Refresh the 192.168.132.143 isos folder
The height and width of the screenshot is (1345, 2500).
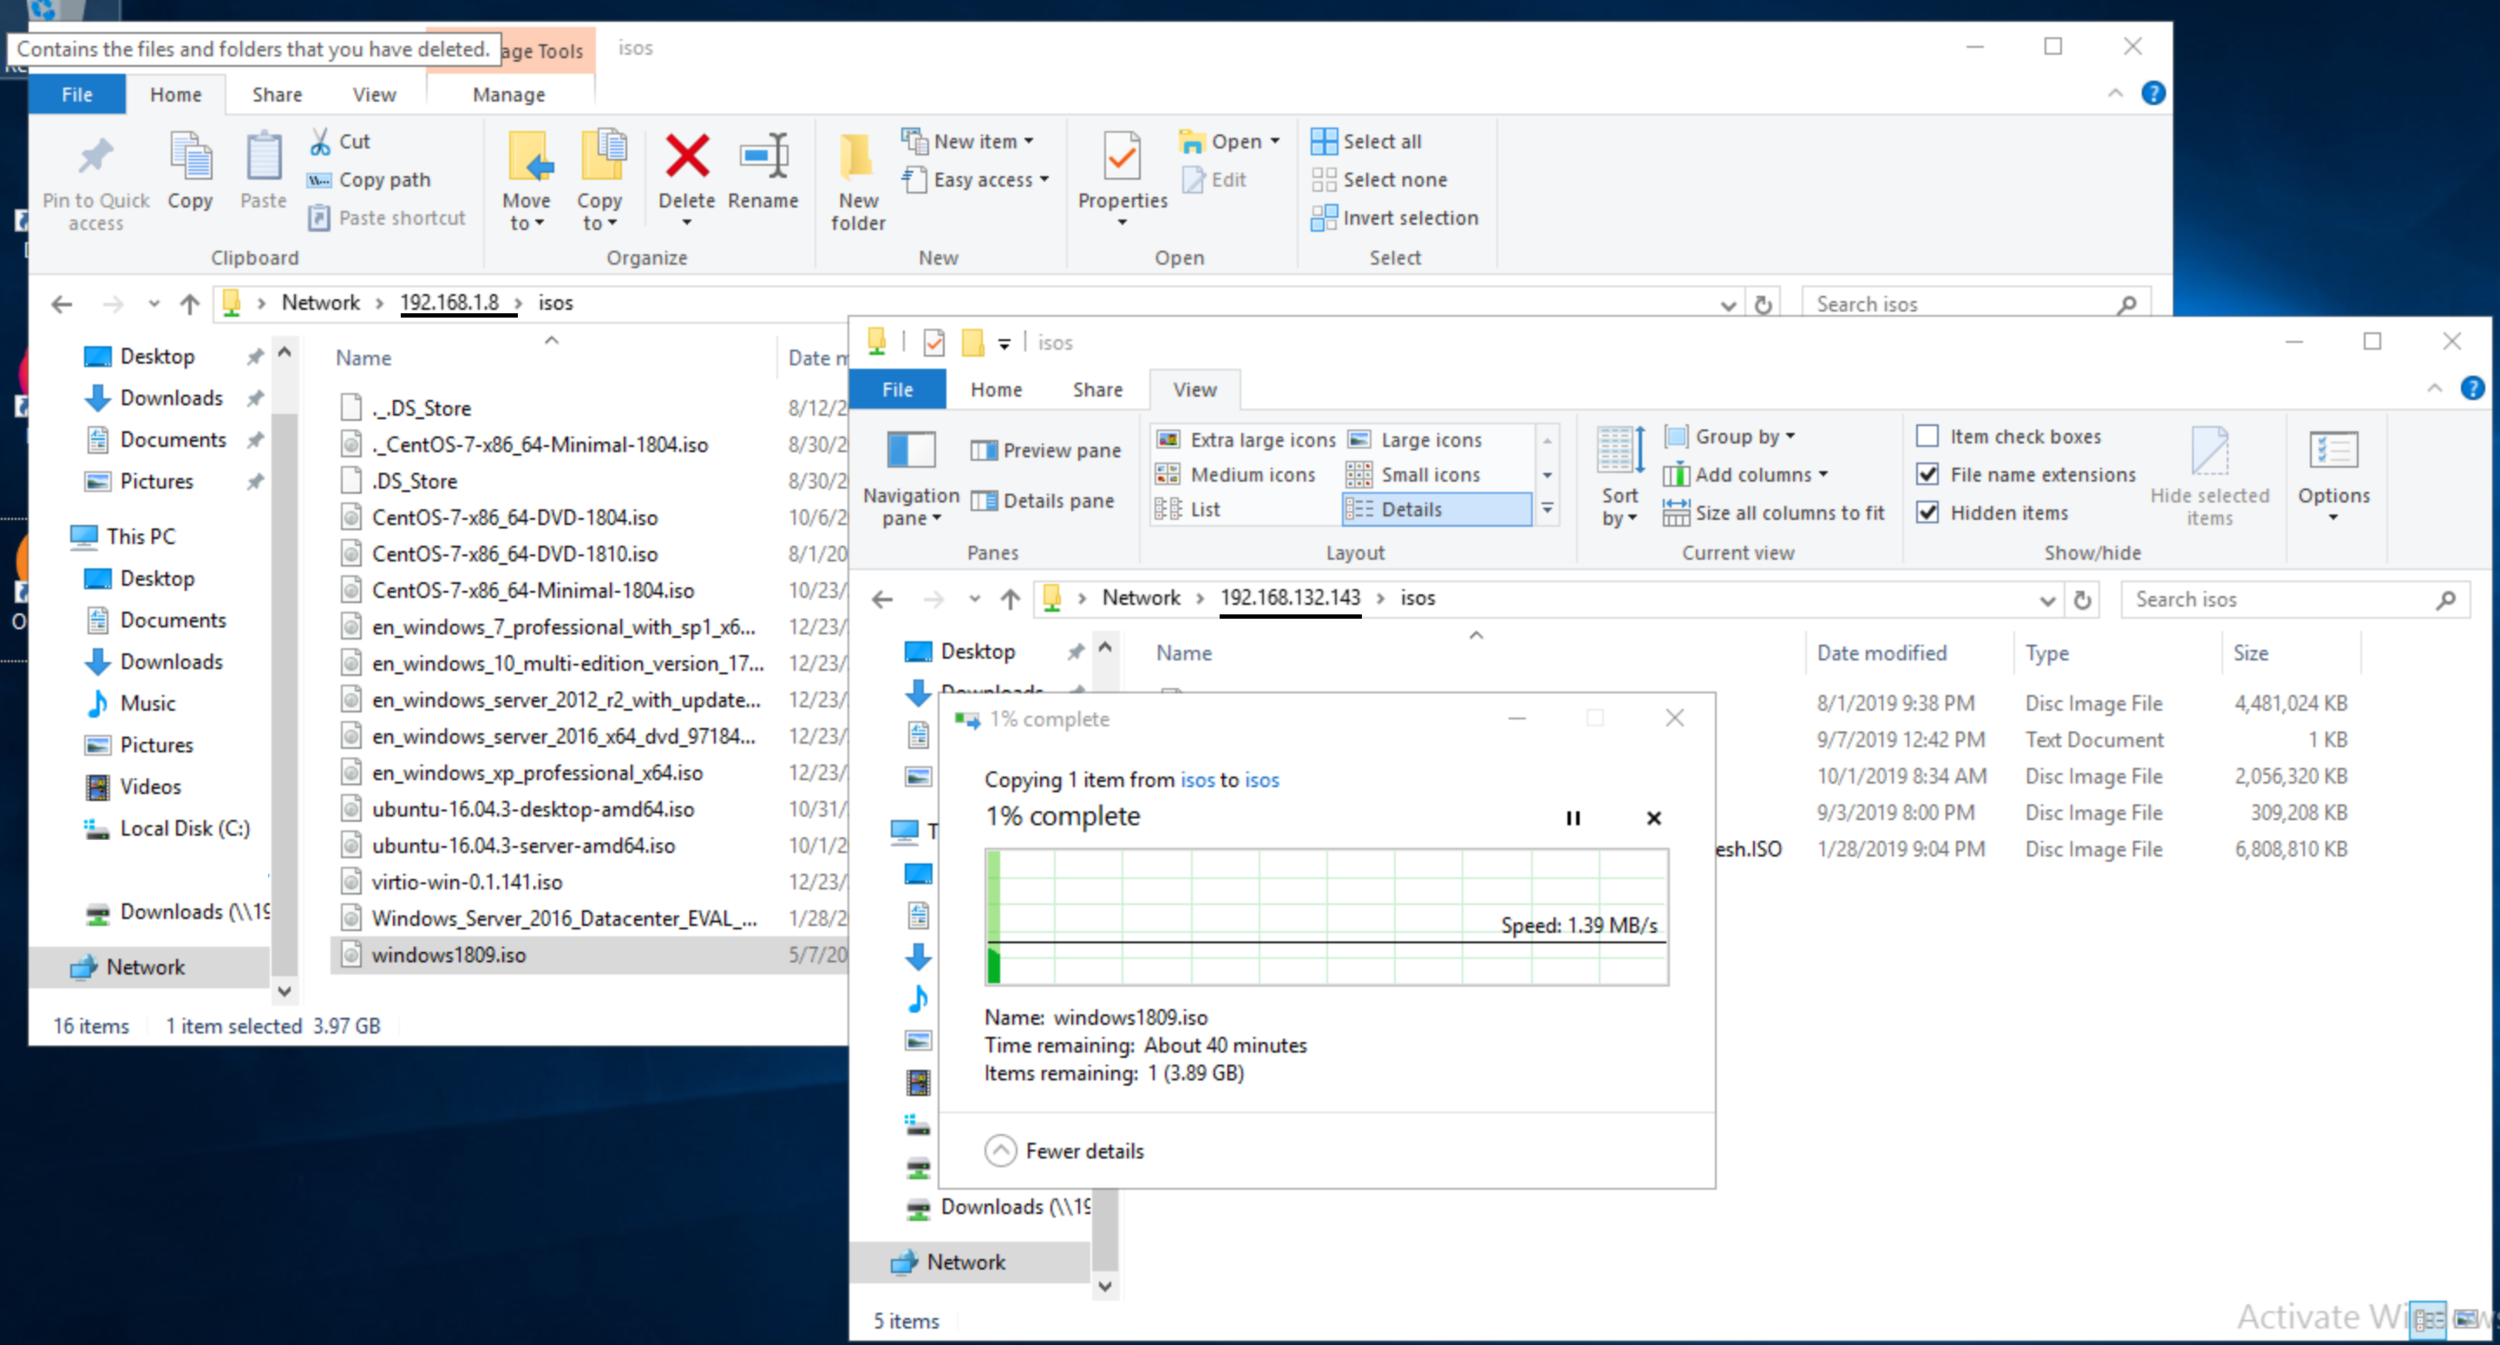[x=2082, y=600]
